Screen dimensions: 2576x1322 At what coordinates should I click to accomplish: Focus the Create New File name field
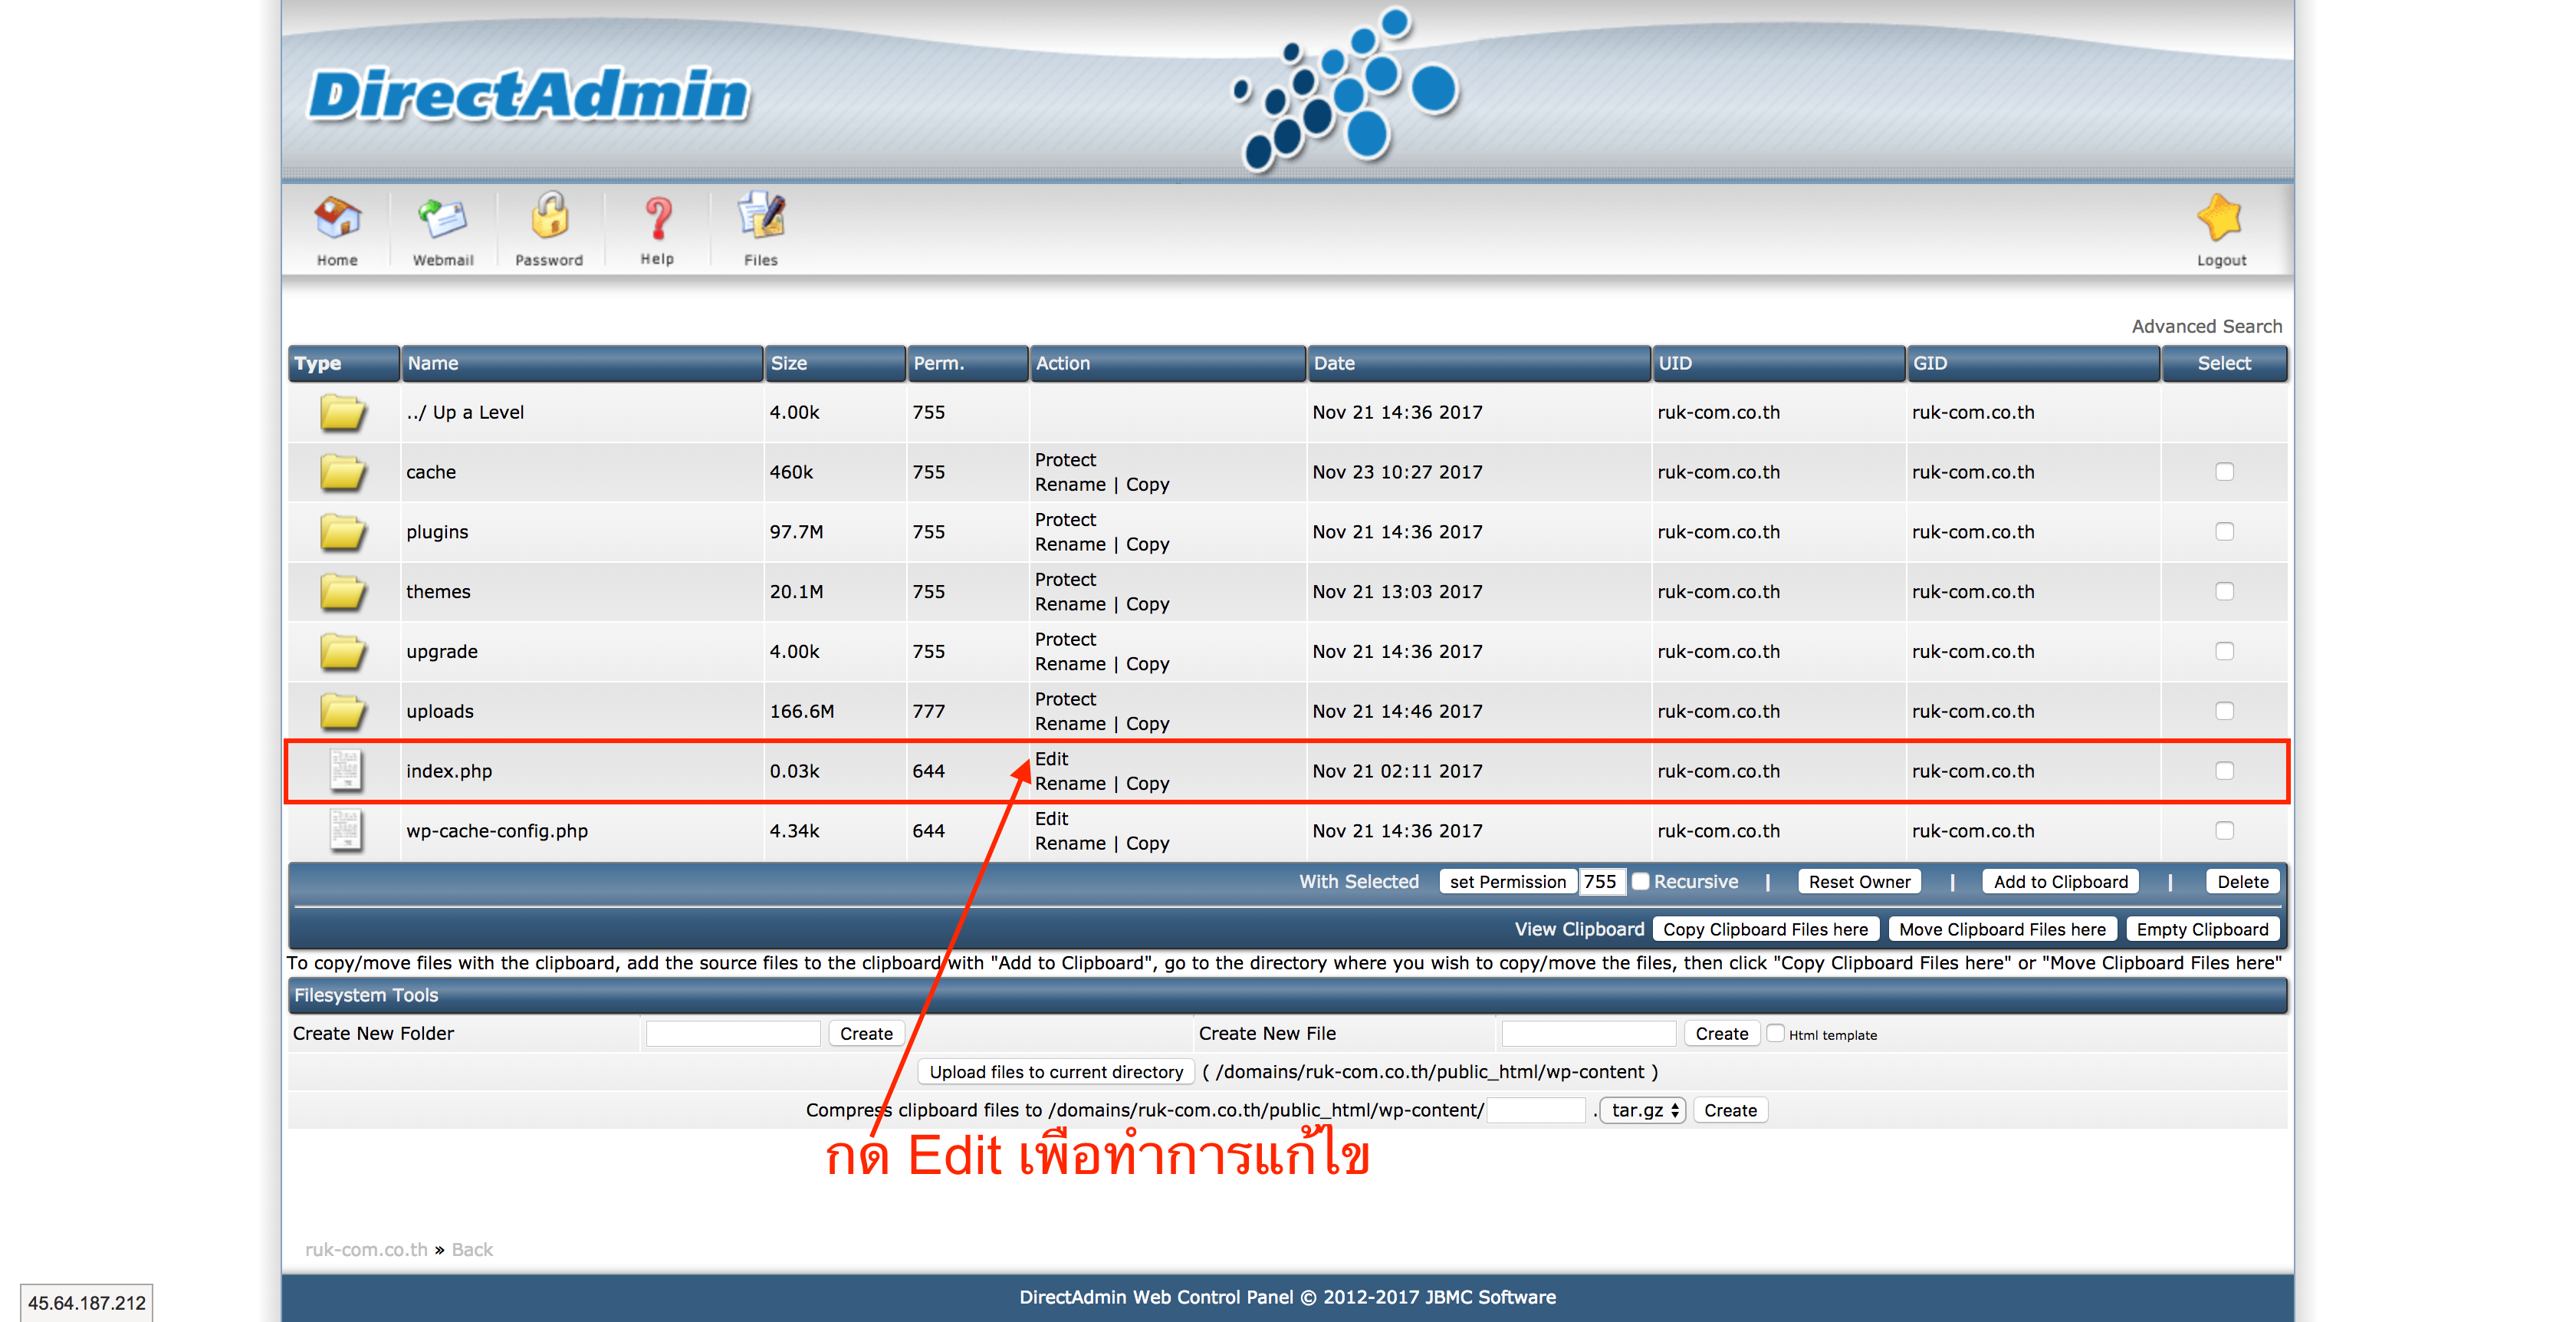pos(1588,1034)
